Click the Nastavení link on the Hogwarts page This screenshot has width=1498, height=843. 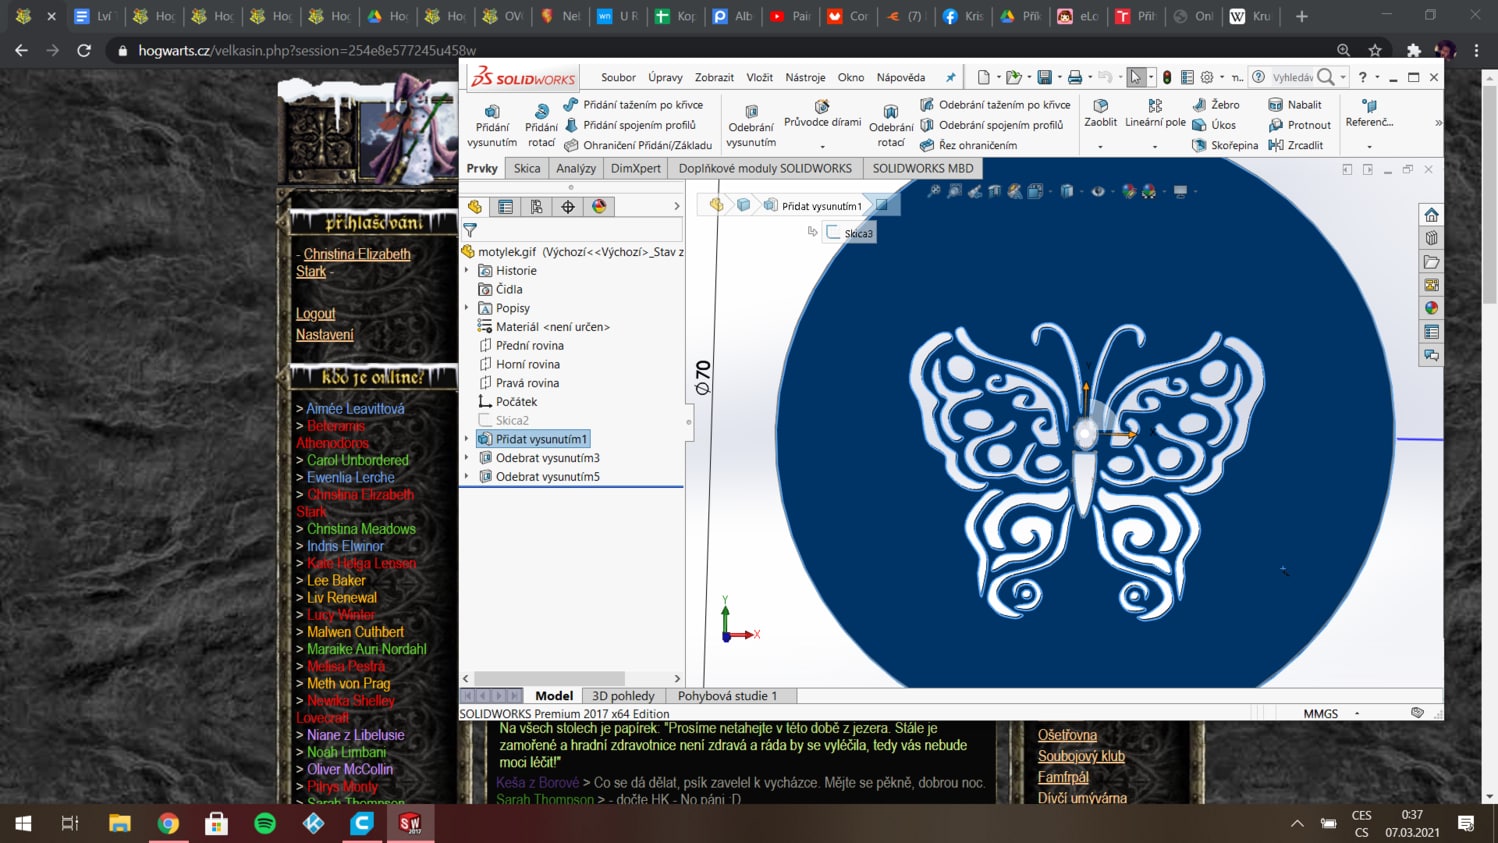coord(324,335)
